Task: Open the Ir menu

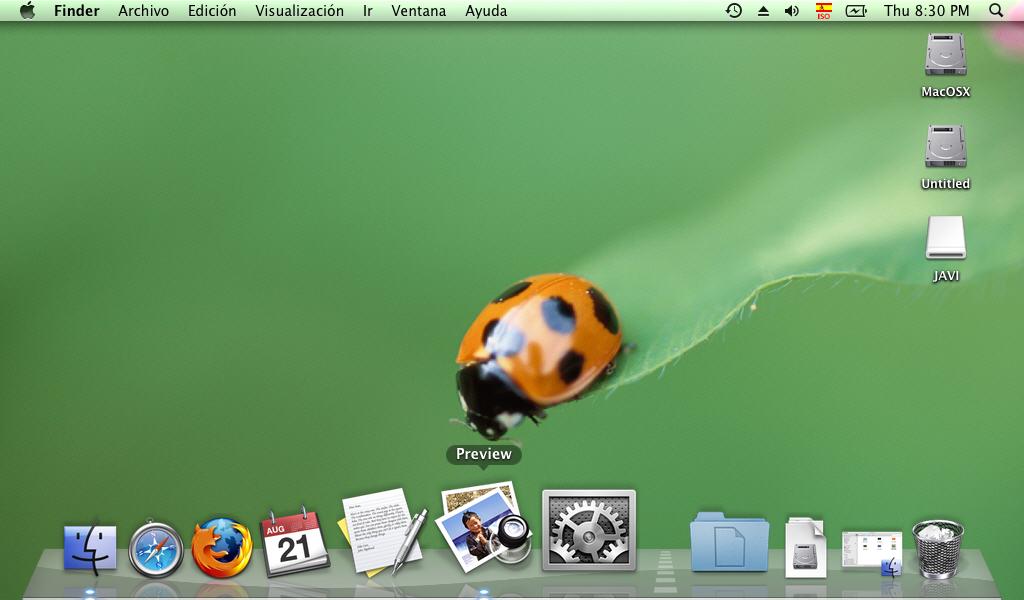Action: point(368,10)
